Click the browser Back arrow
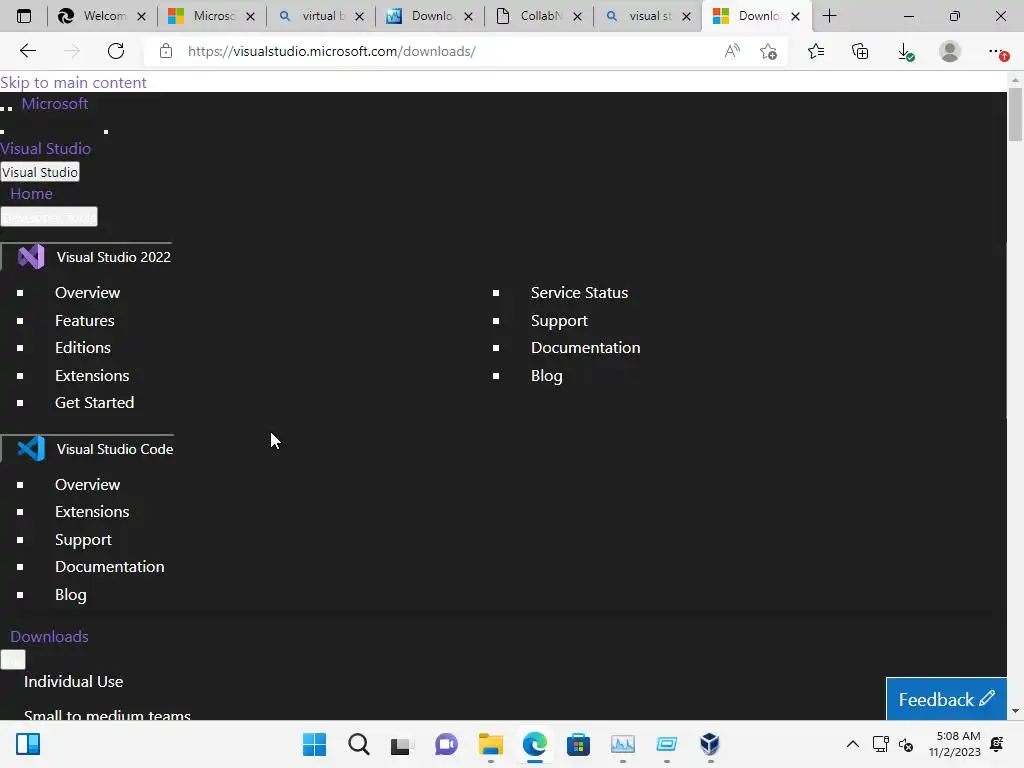The width and height of the screenshot is (1024, 768). tap(27, 51)
